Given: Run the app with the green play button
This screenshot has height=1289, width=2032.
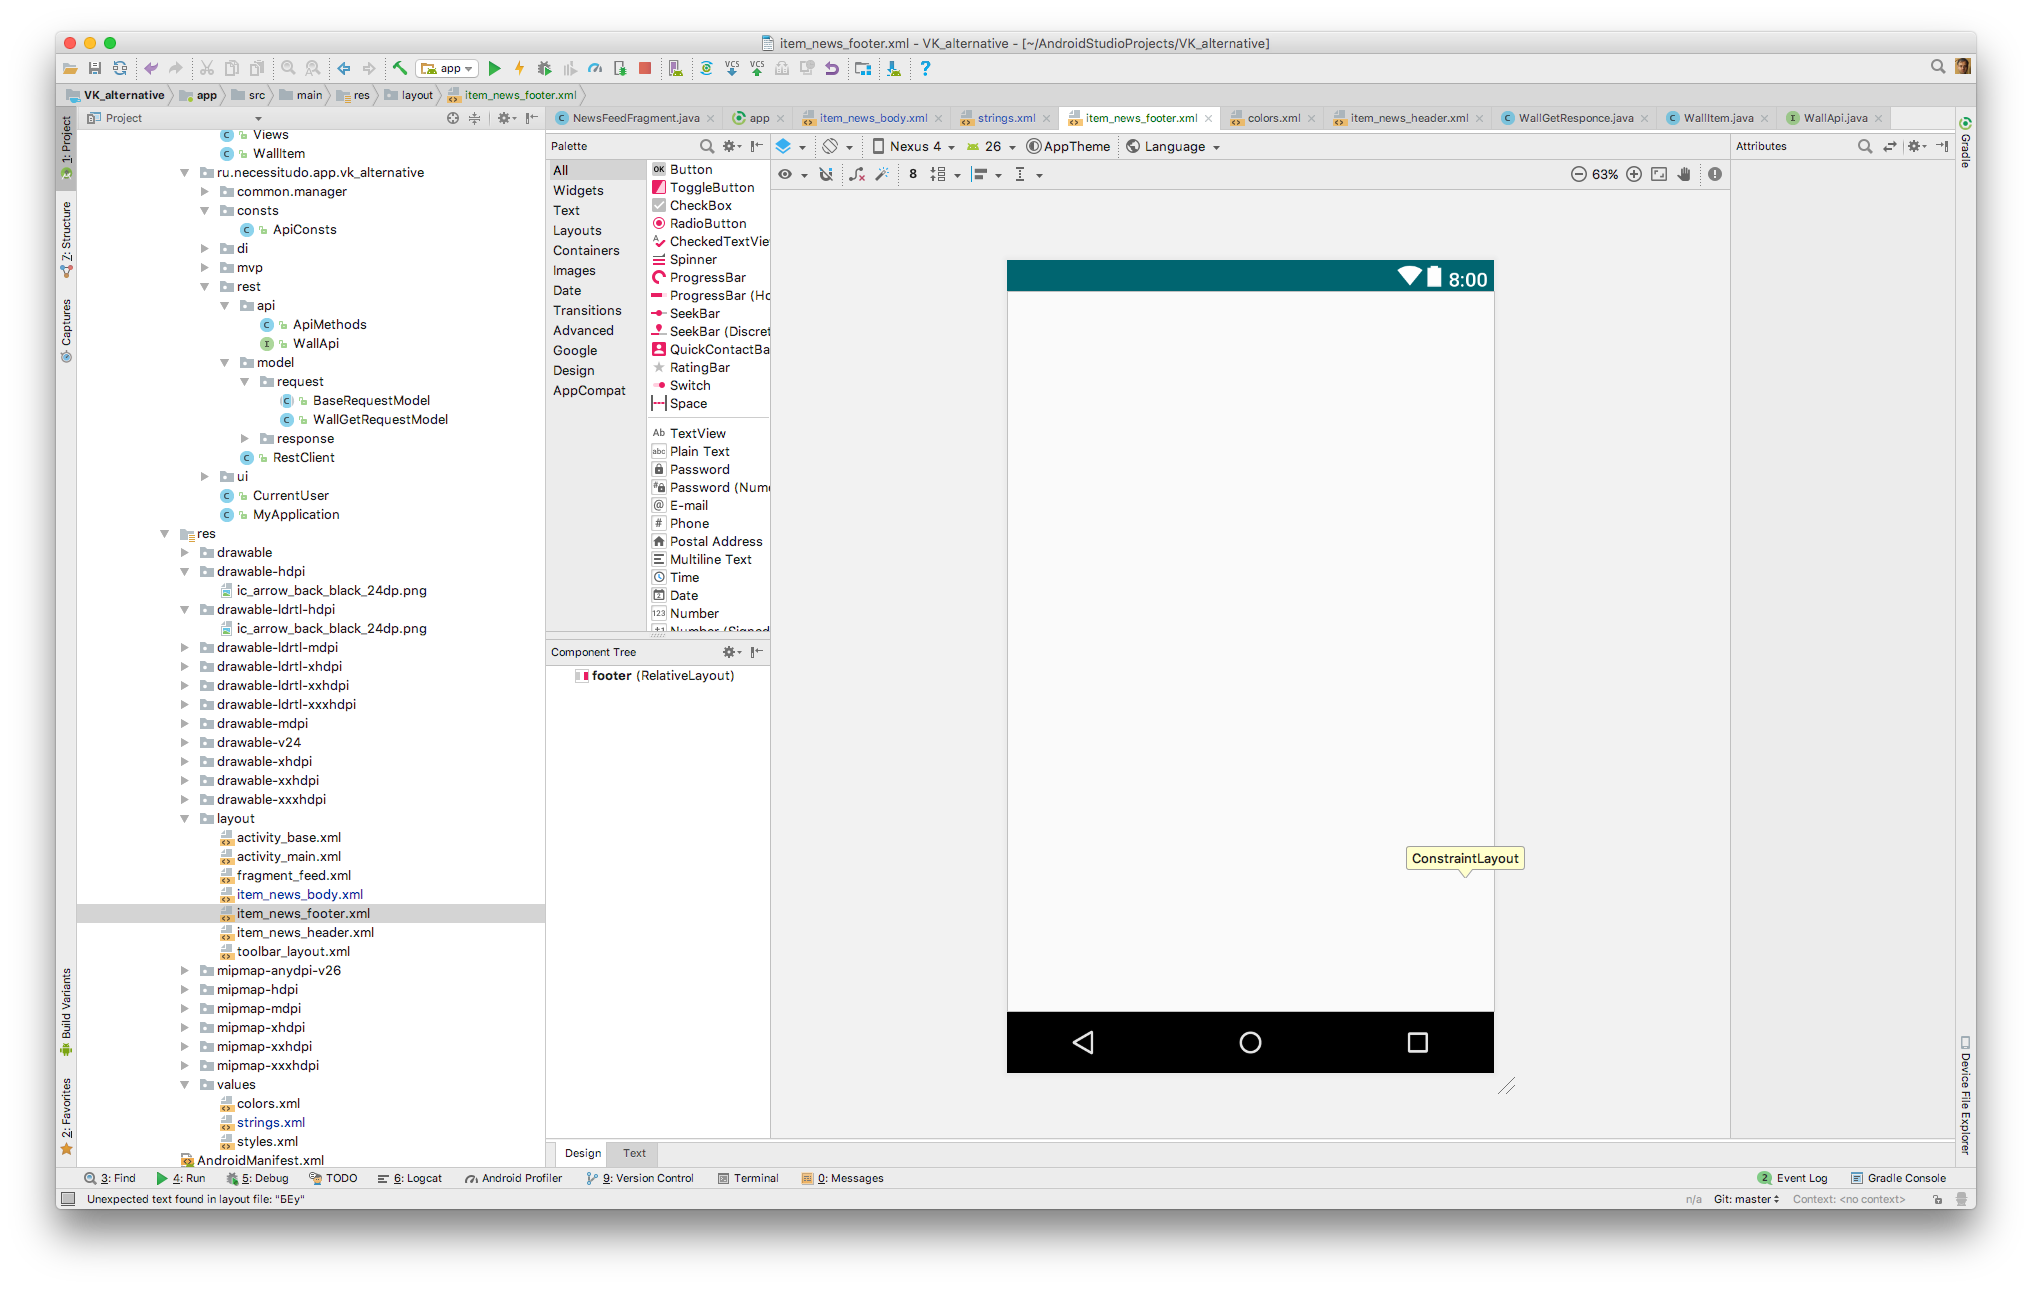Looking at the screenshot, I should pos(494,68).
